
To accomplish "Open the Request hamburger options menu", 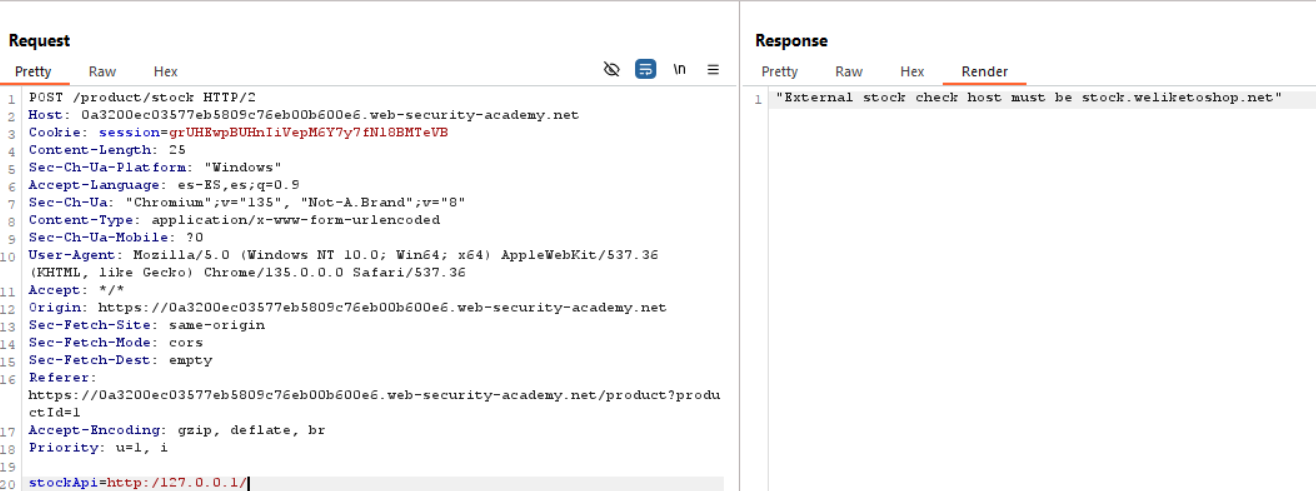I will click(713, 69).
